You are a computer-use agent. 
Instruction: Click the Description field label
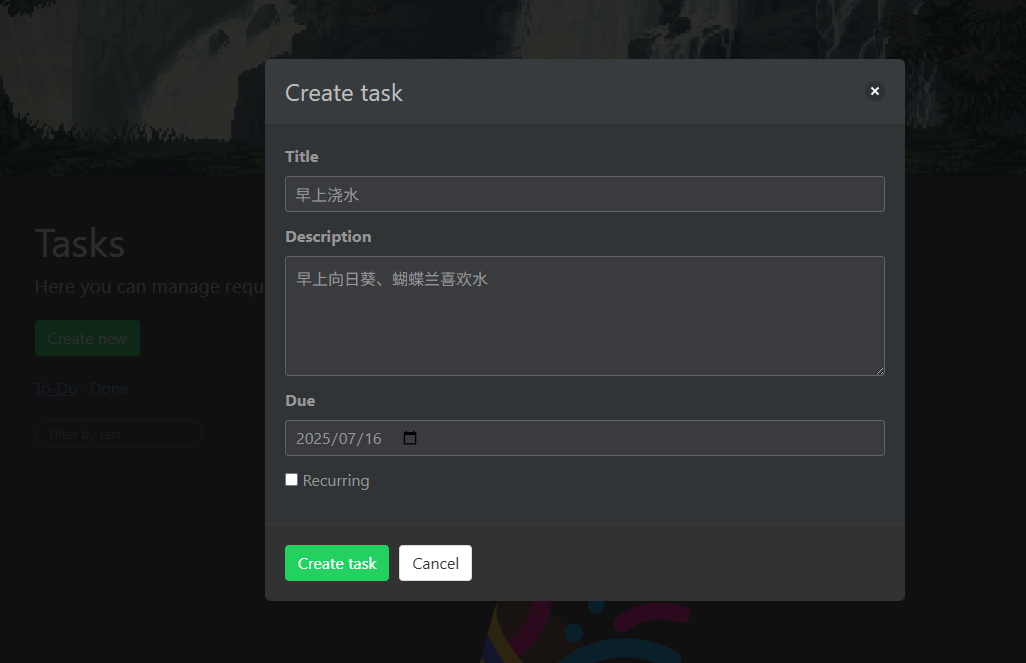click(328, 237)
